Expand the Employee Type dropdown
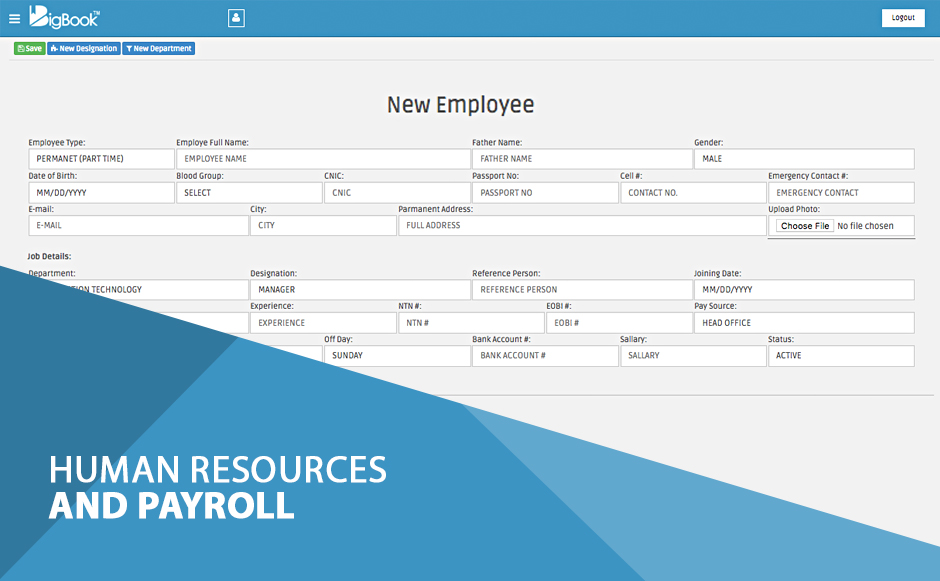Viewport: 940px width, 581px height. pyautogui.click(x=101, y=159)
